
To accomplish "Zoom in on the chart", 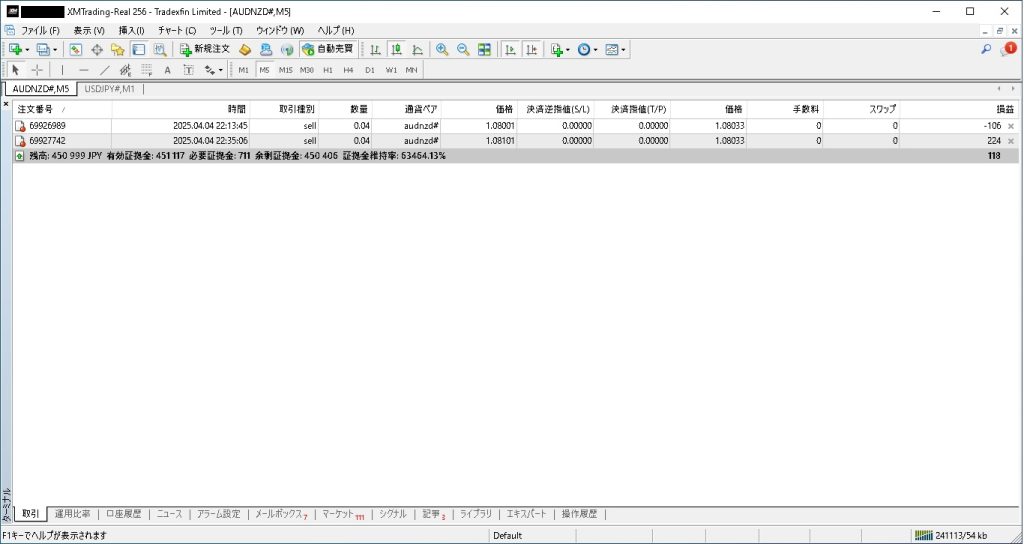I will point(441,49).
